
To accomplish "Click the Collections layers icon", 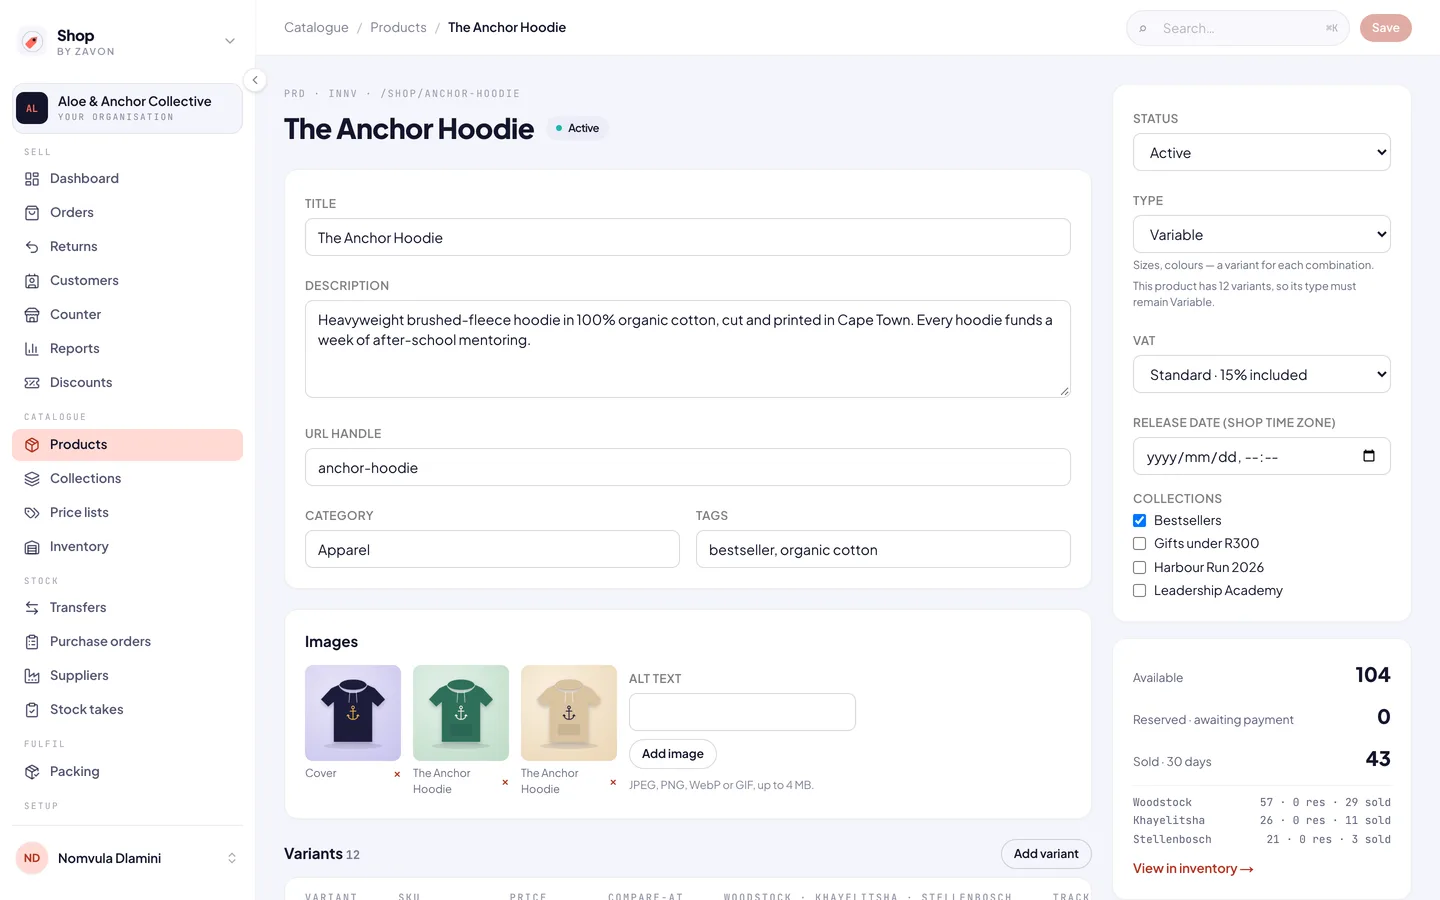I will click(x=32, y=479).
